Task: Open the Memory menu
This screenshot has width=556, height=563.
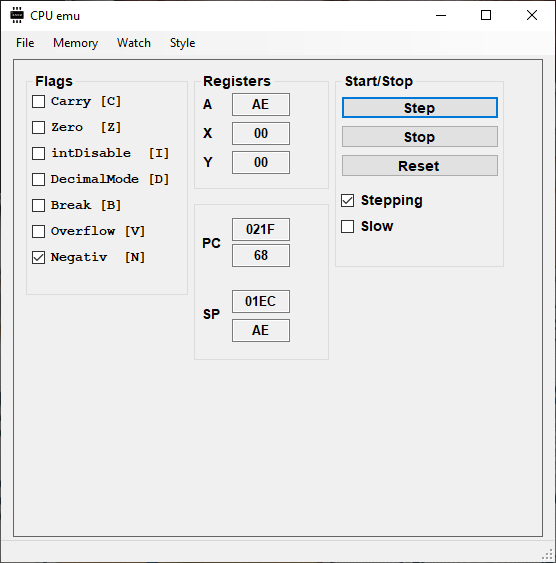Action: (75, 43)
